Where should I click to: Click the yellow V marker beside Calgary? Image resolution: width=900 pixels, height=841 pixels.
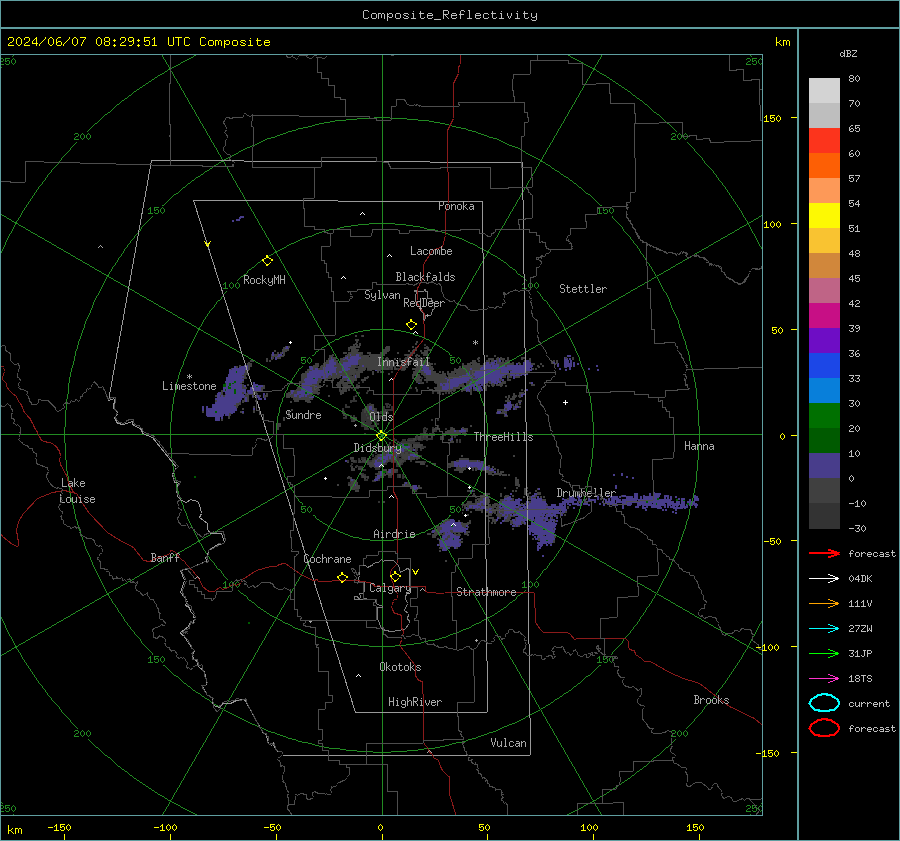coord(416,572)
